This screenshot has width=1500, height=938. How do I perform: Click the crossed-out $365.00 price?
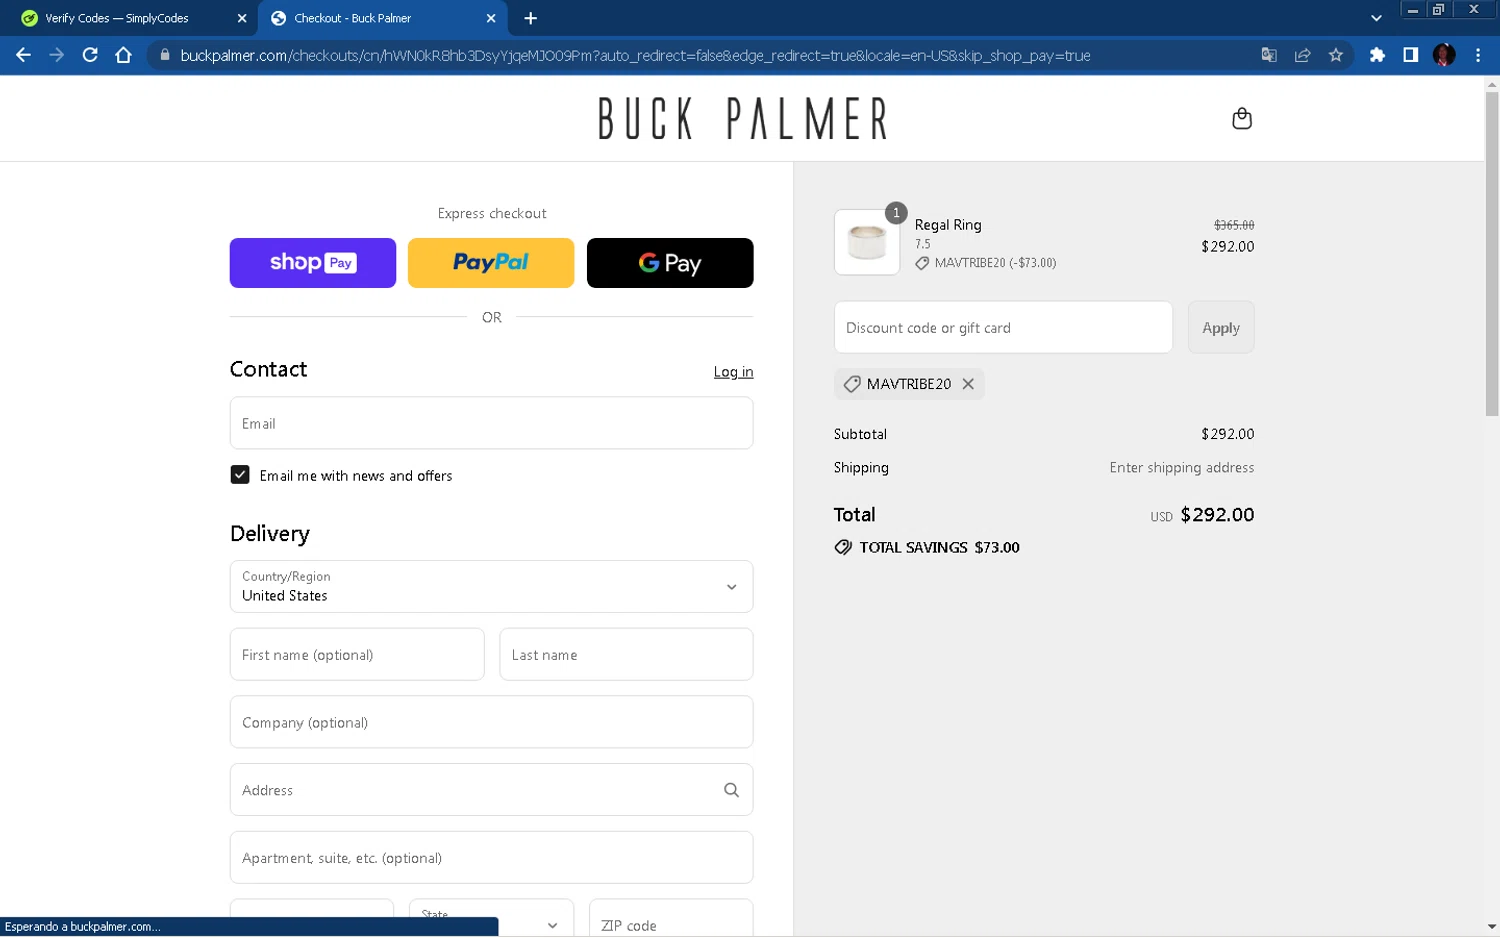[1234, 225]
